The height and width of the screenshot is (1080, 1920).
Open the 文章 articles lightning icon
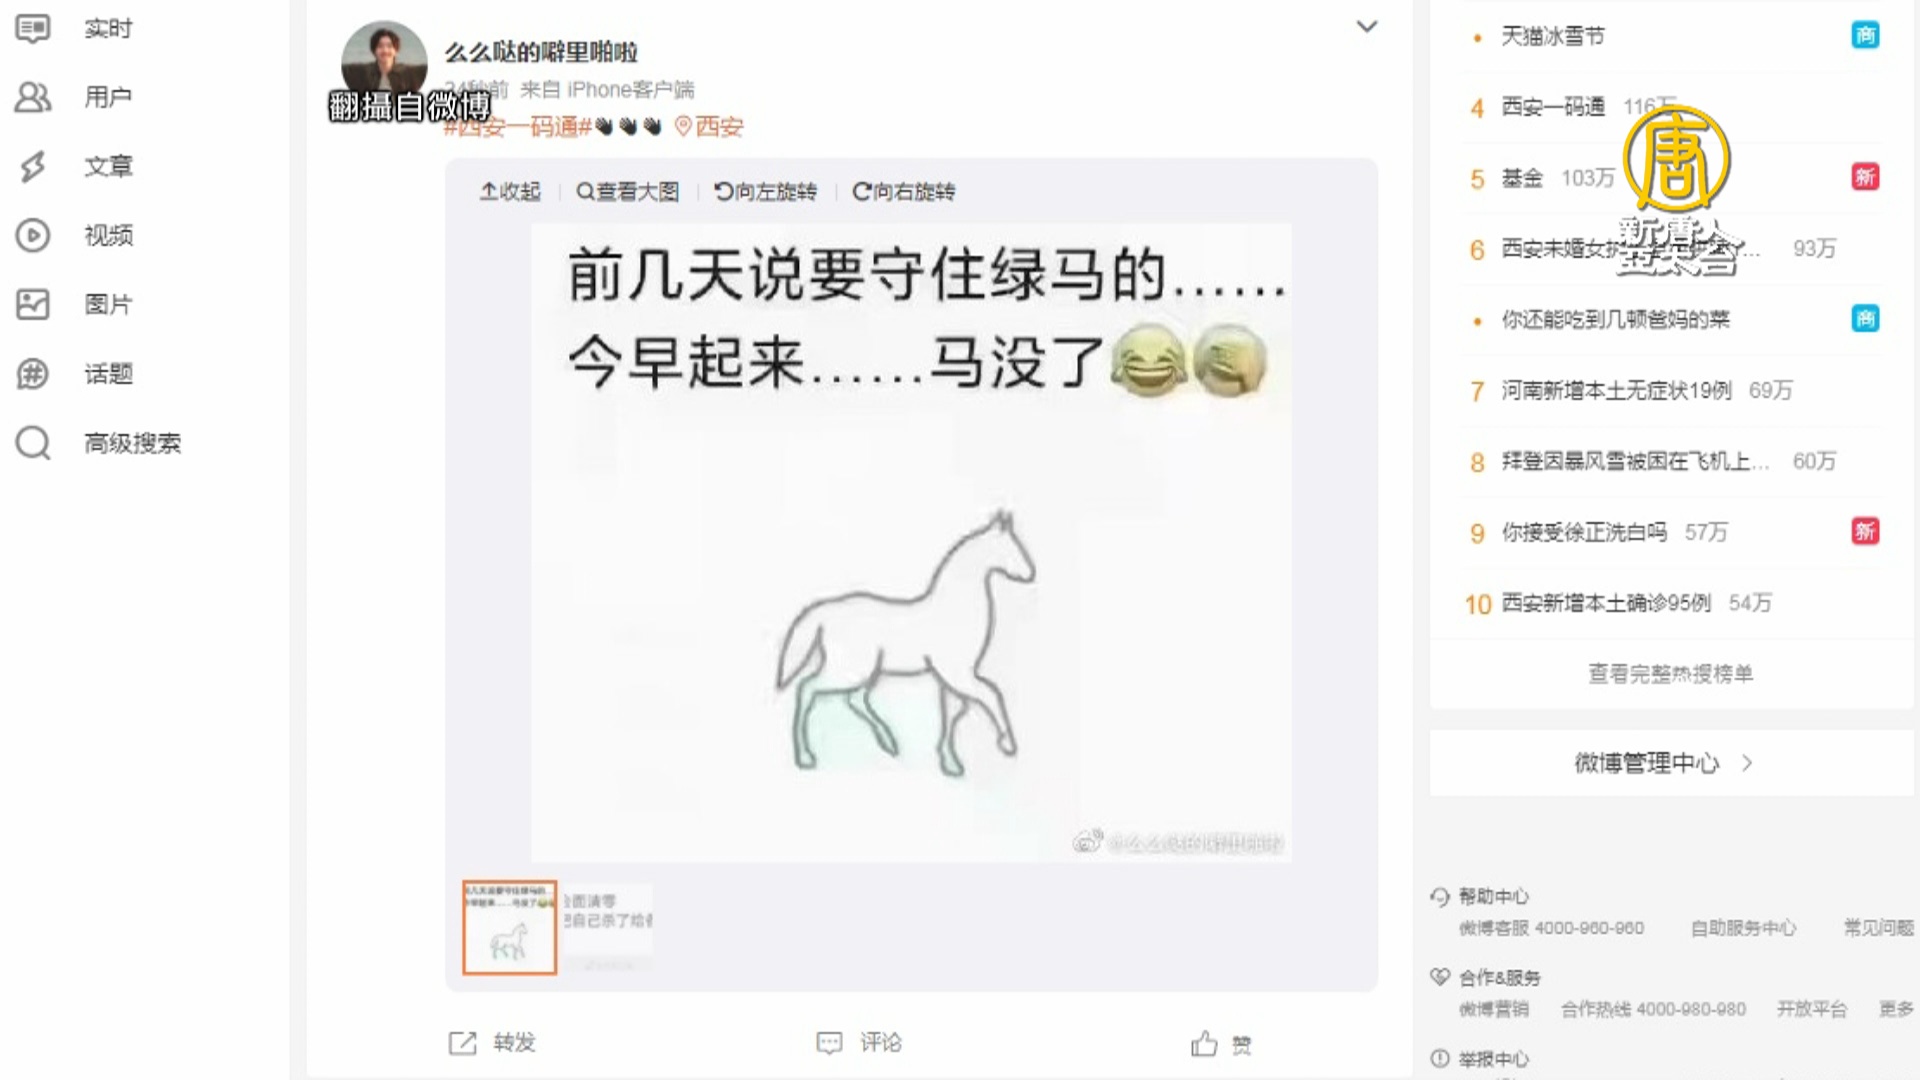[x=32, y=166]
